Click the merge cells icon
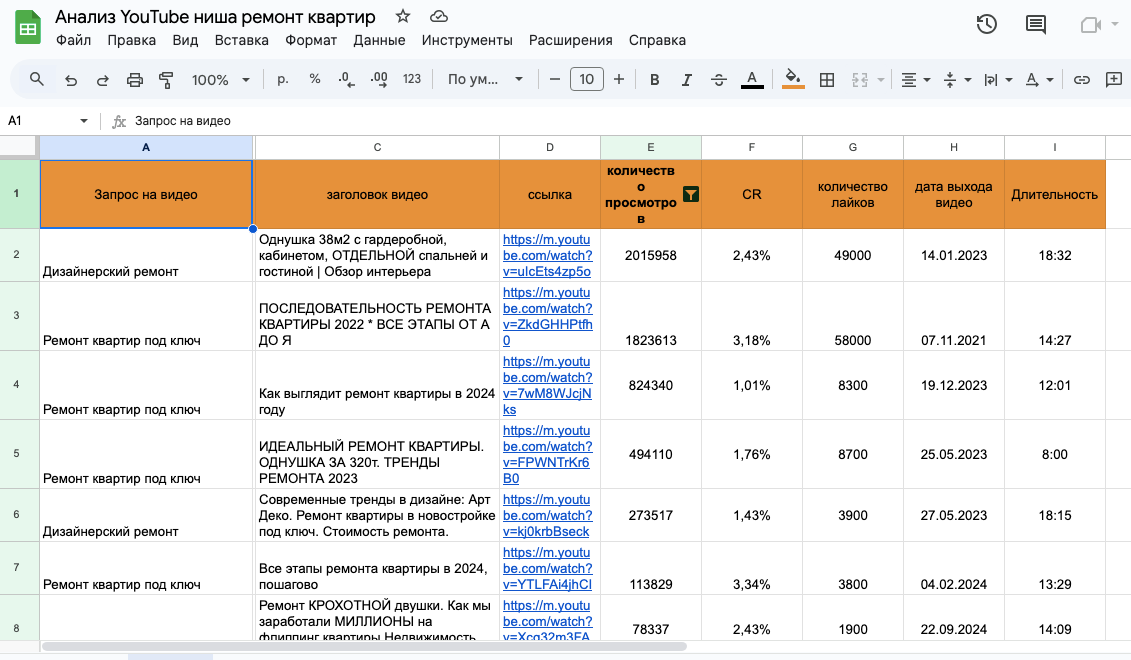Image resolution: width=1131 pixels, height=660 pixels. click(860, 79)
